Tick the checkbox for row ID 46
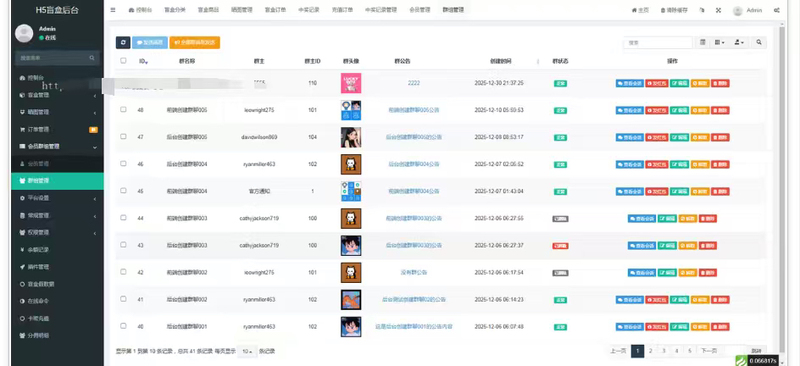Viewport: 800px width, 366px height. 123,163
